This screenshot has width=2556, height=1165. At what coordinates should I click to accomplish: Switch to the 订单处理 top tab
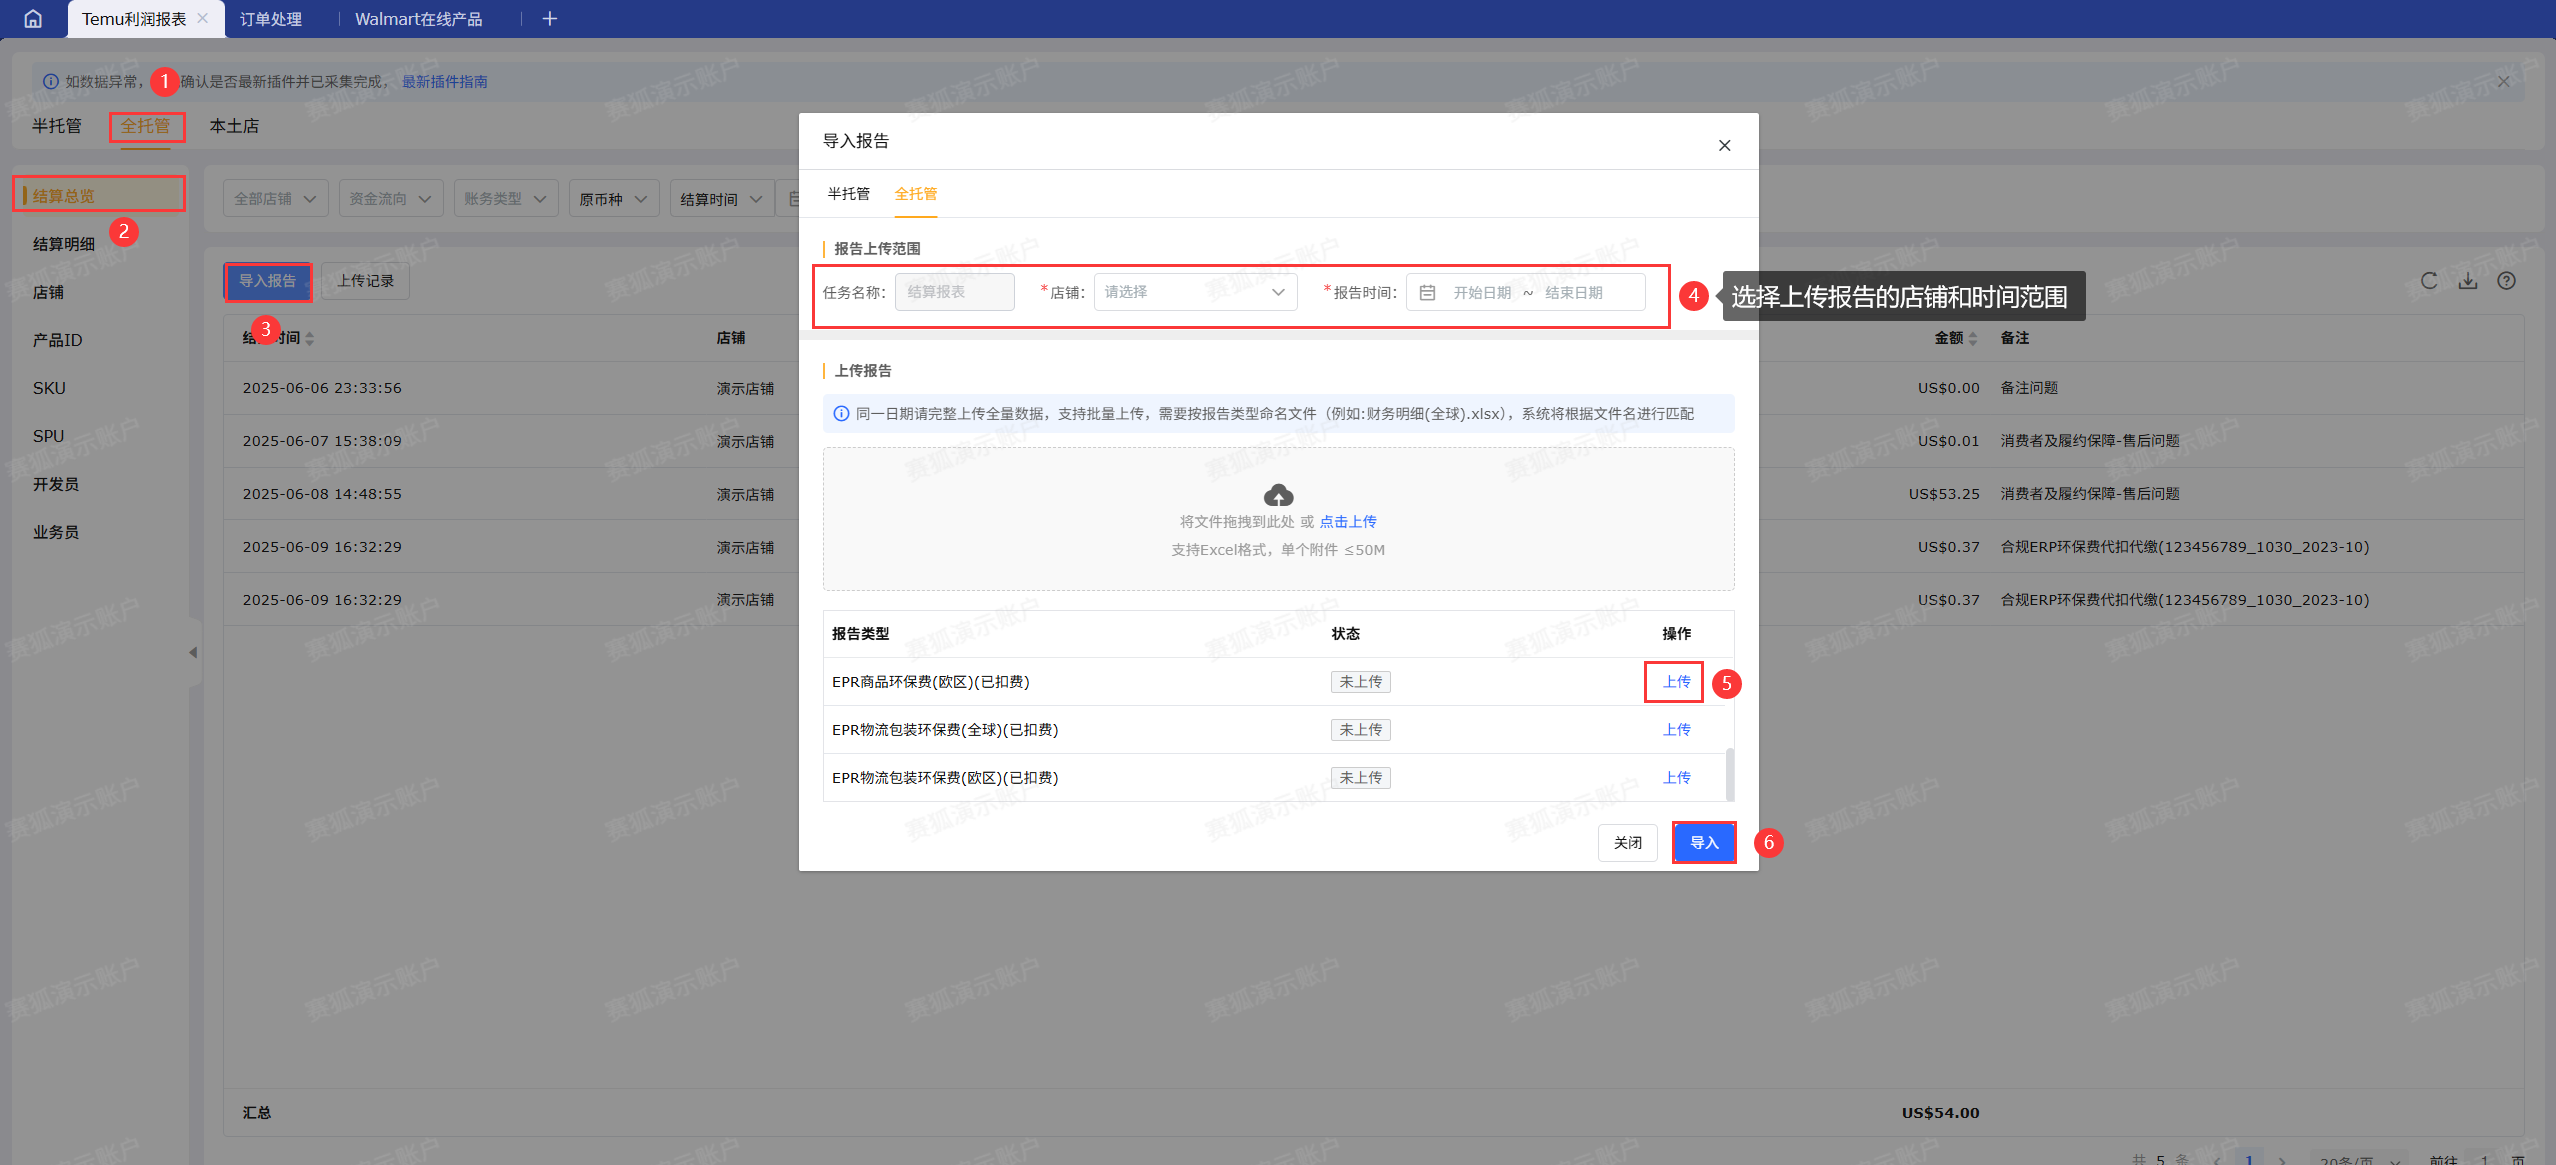tap(270, 19)
